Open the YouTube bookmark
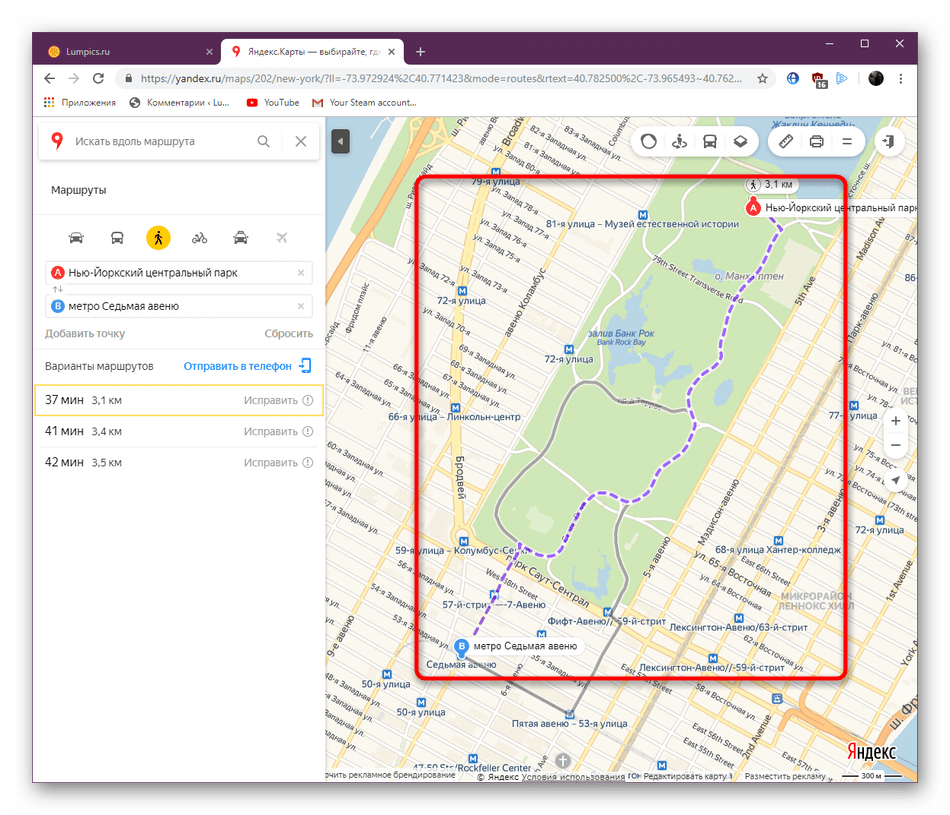This screenshot has height=815, width=950. click(x=273, y=102)
